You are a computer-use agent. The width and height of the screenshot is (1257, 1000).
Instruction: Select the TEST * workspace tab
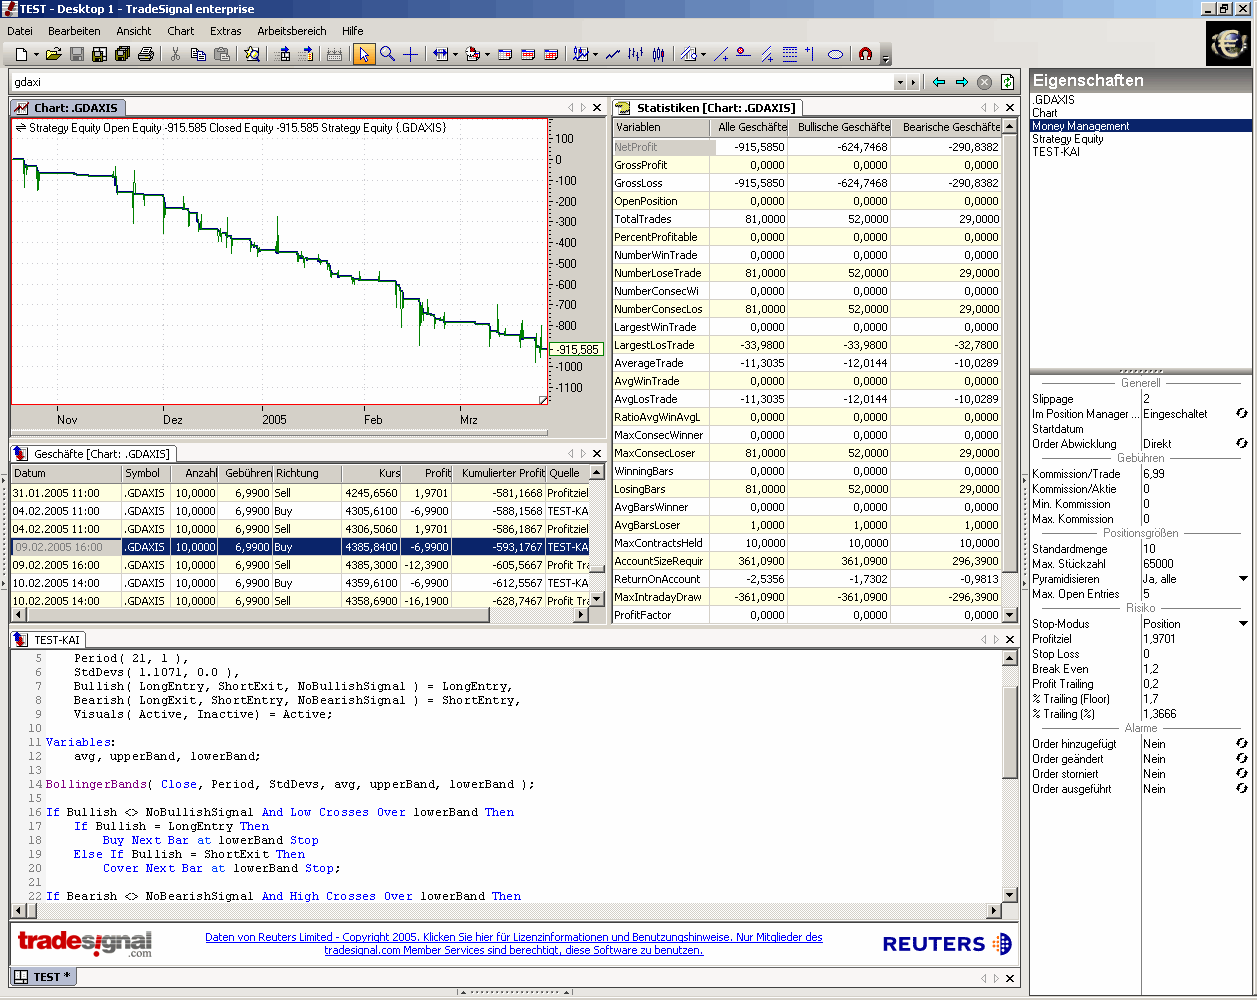[43, 976]
